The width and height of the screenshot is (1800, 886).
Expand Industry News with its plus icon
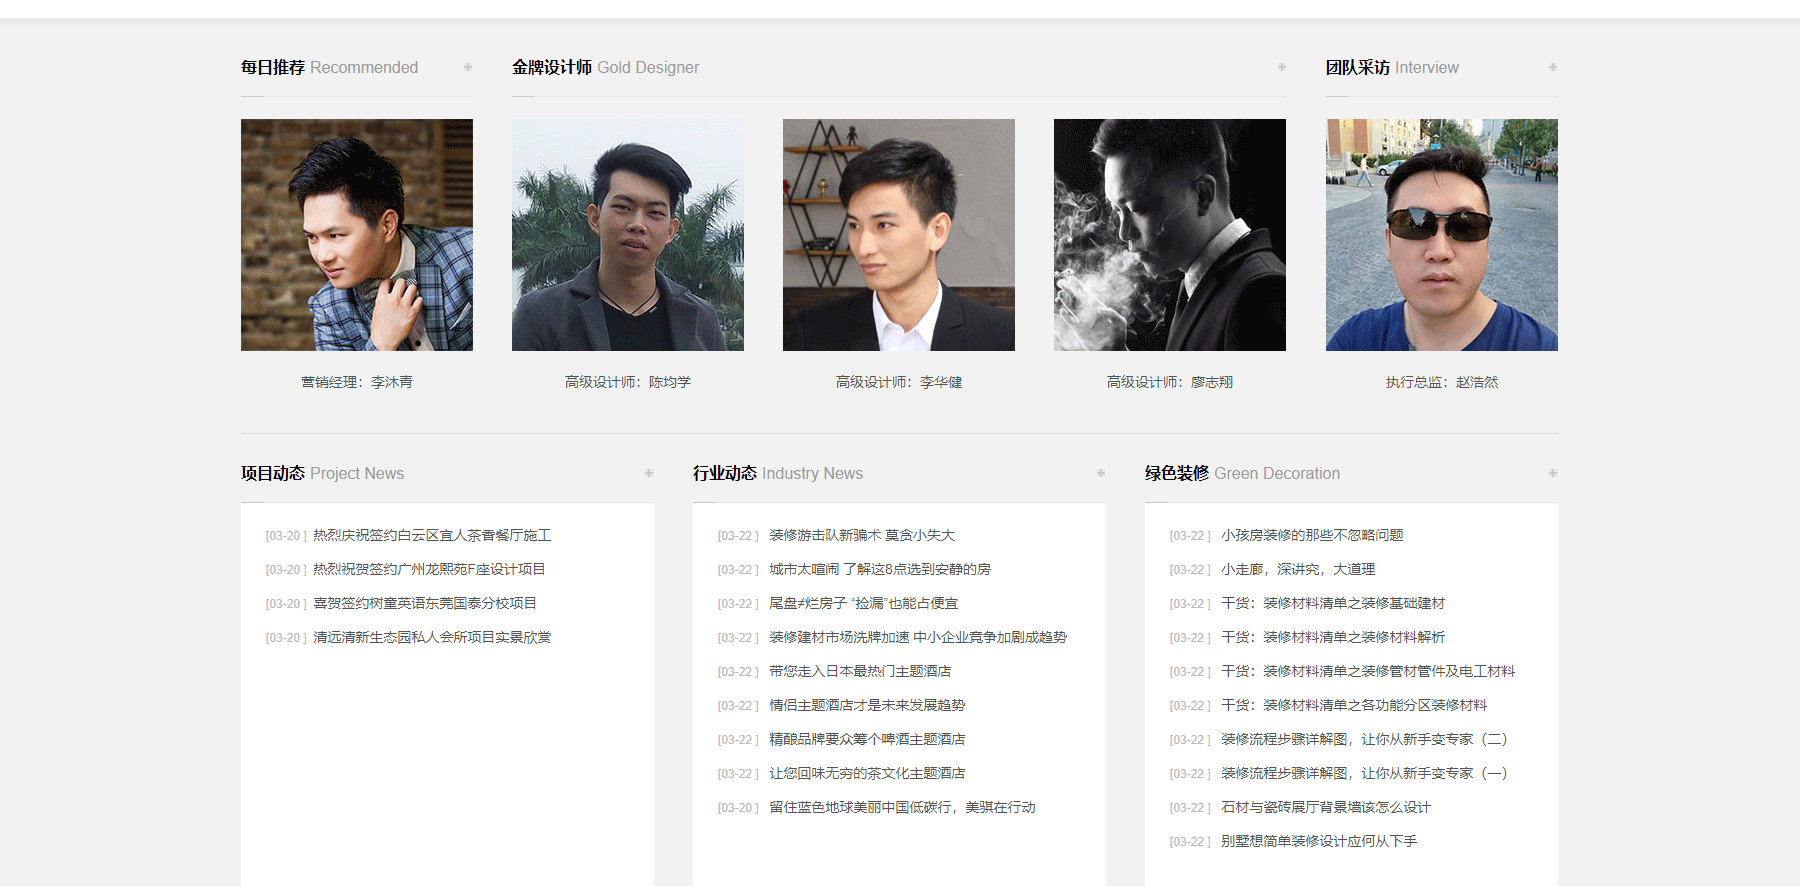pyautogui.click(x=1100, y=473)
